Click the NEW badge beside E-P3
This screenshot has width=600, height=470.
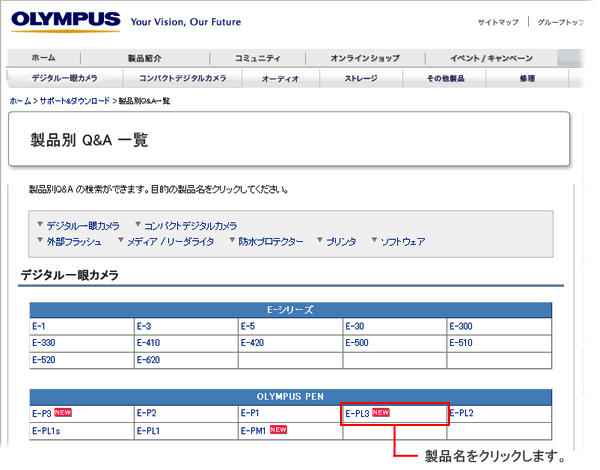click(x=63, y=412)
